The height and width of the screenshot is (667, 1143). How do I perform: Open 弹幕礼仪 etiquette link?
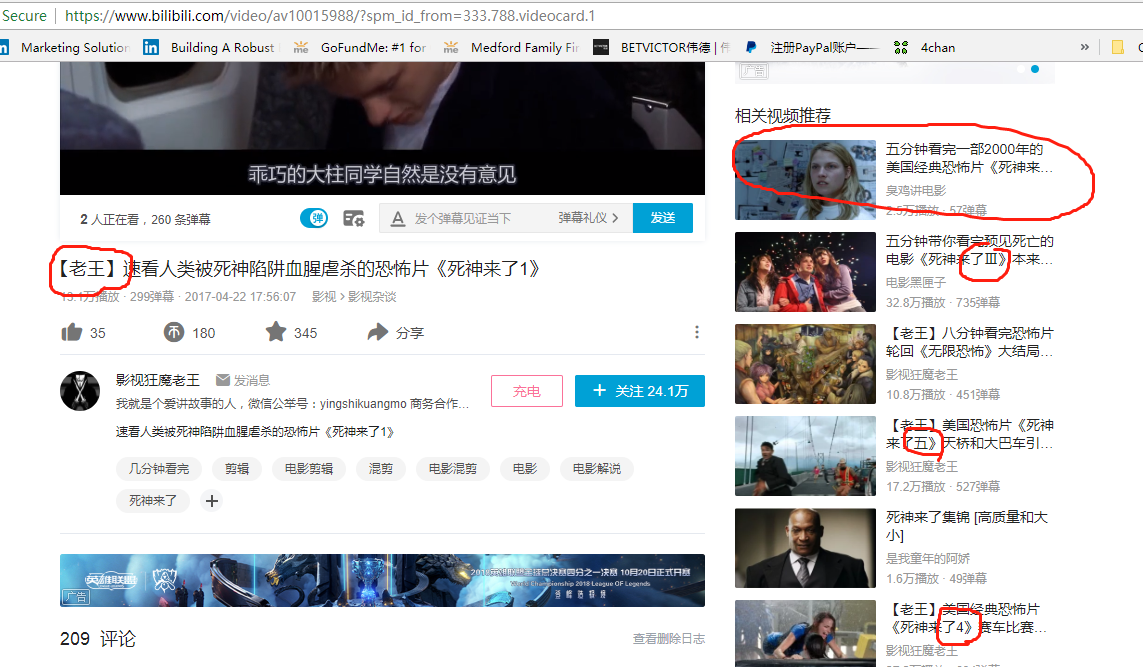588,218
